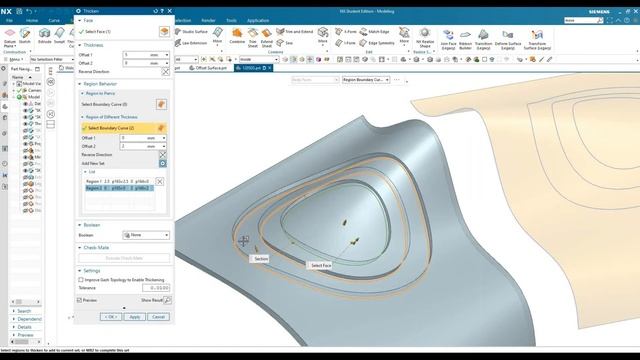Toggle the Preview checkbox
The image size is (640, 360).
[80, 300]
